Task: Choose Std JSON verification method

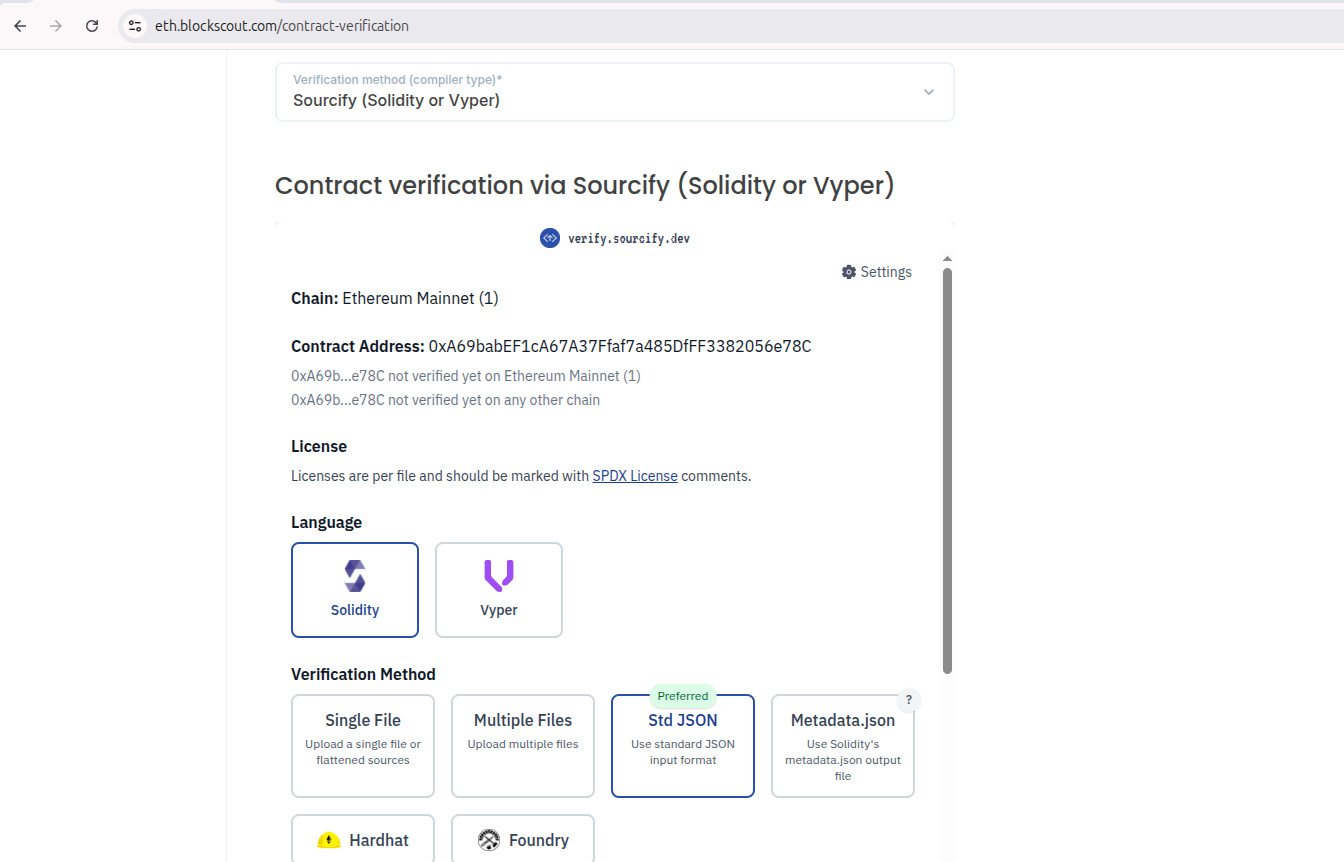Action: click(x=683, y=746)
